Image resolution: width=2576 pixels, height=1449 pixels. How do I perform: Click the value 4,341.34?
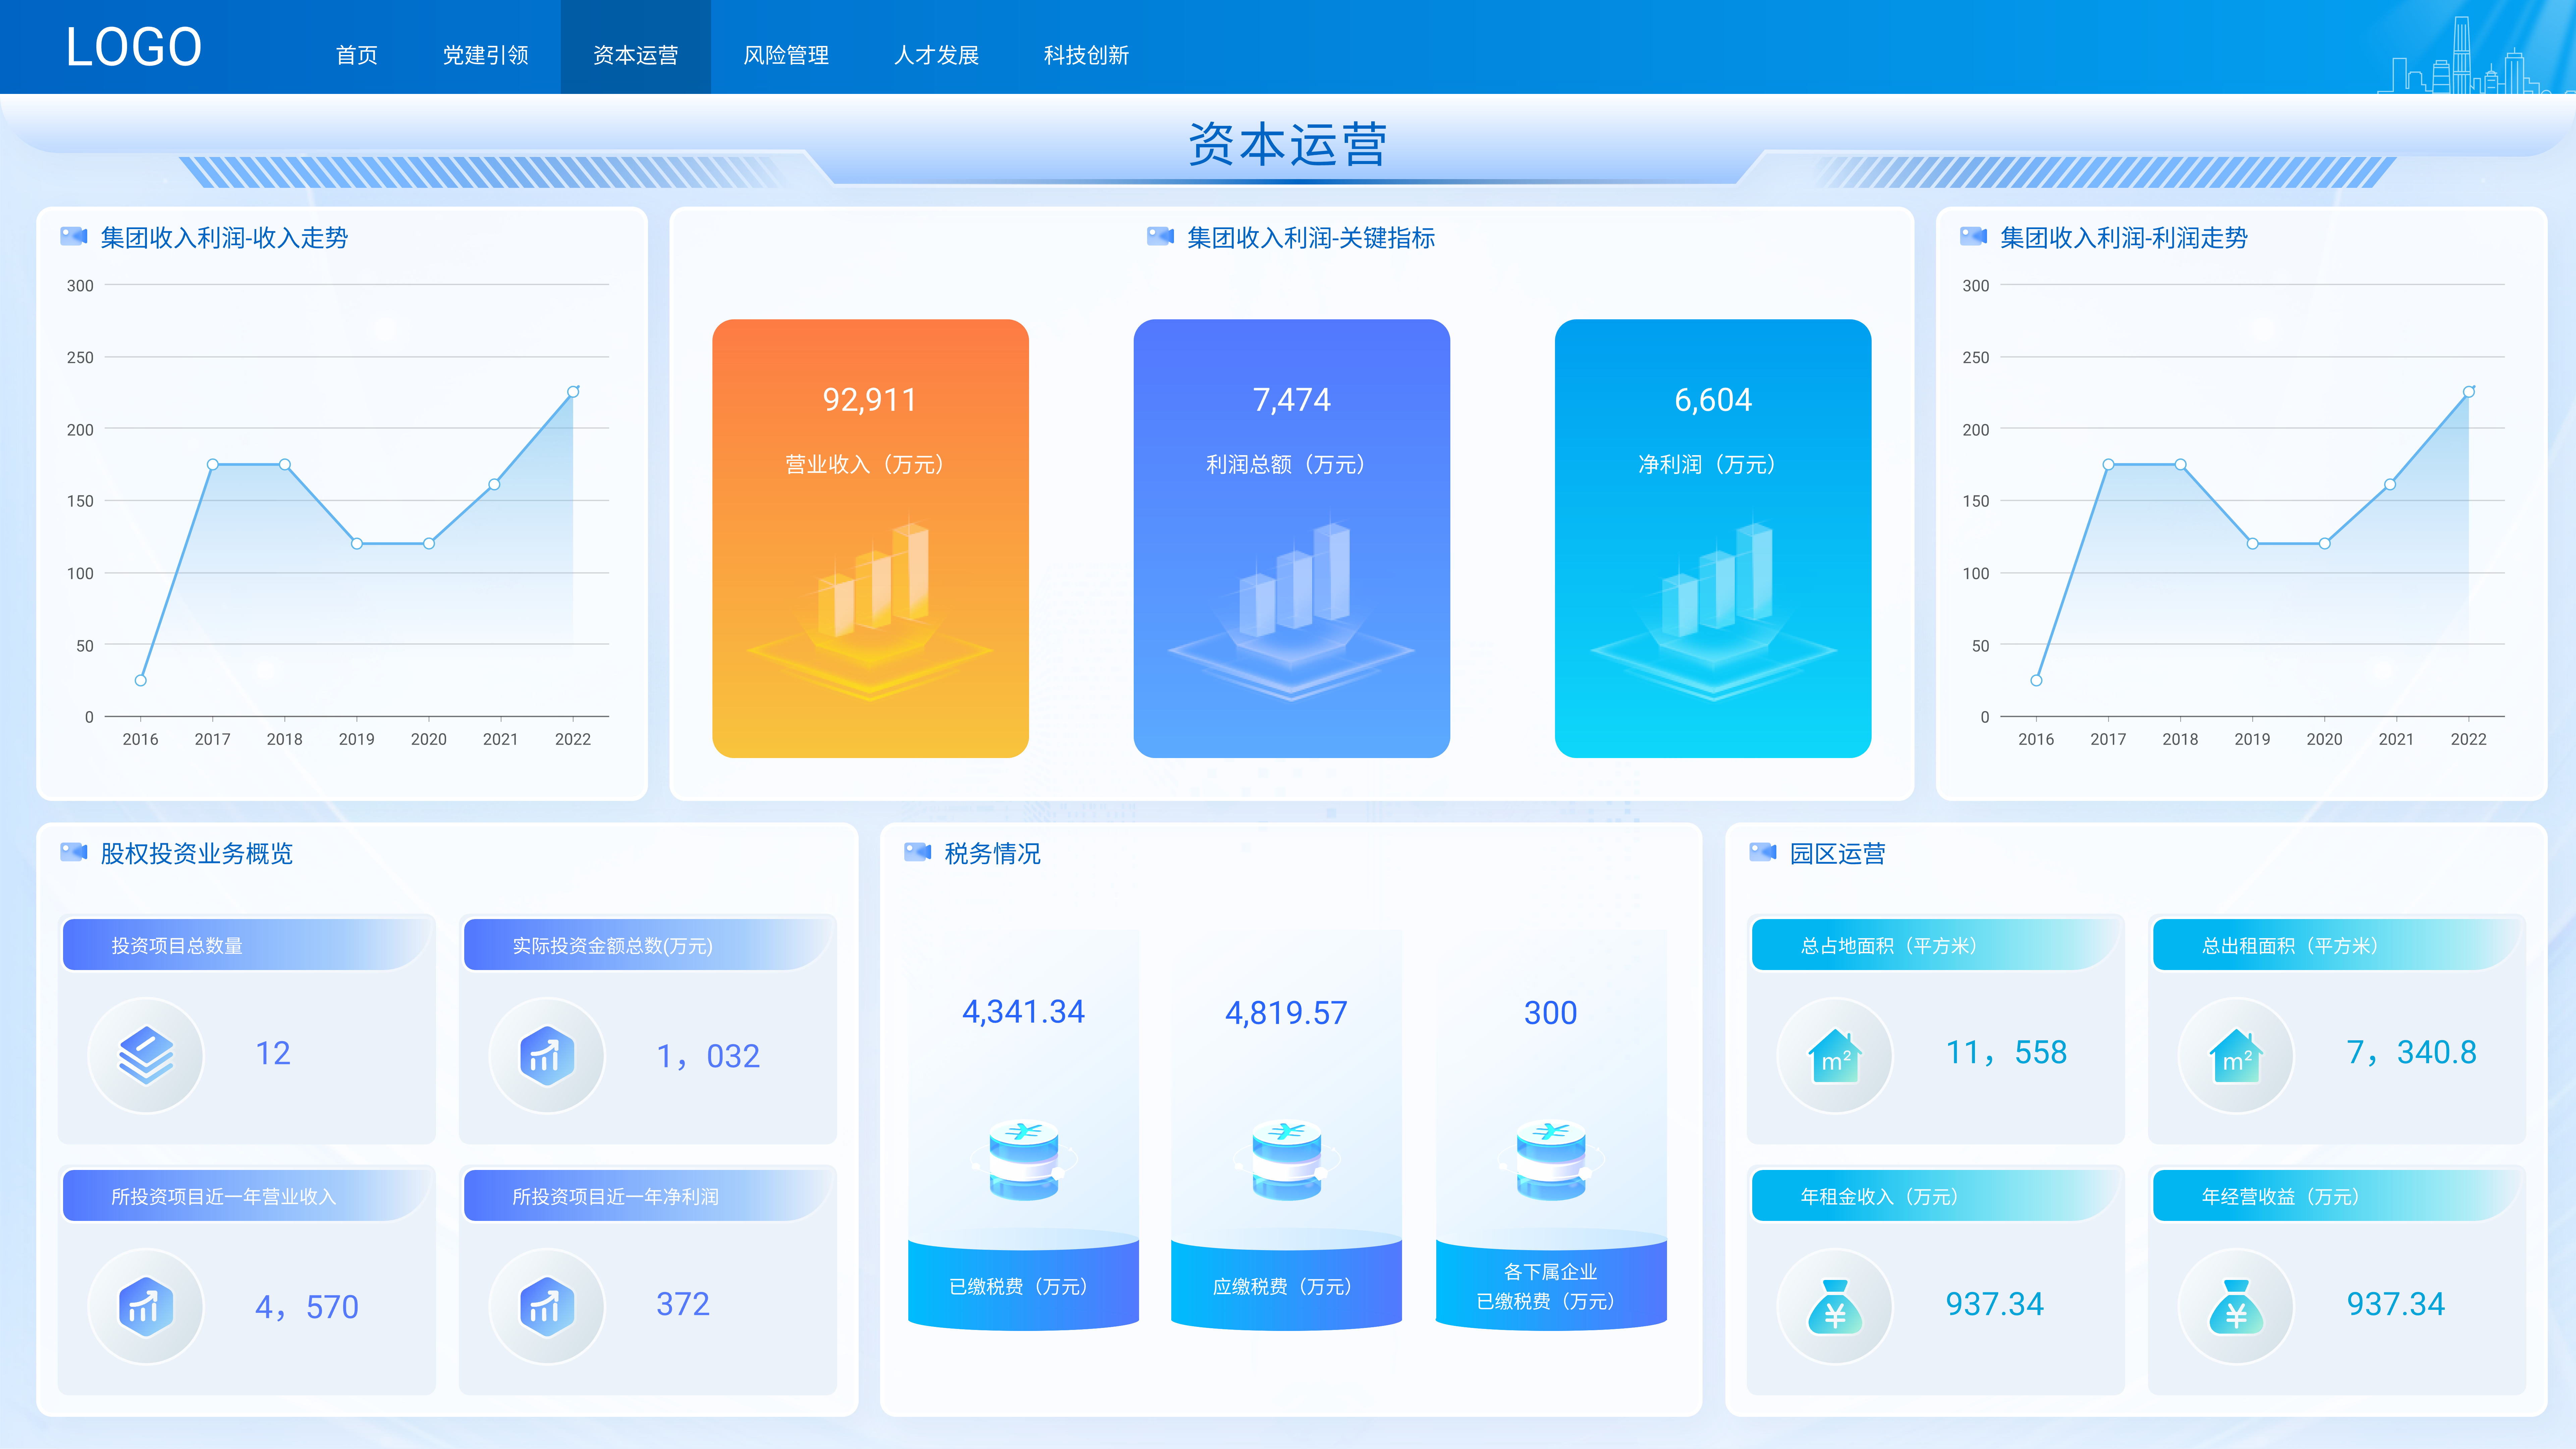click(x=1023, y=1012)
